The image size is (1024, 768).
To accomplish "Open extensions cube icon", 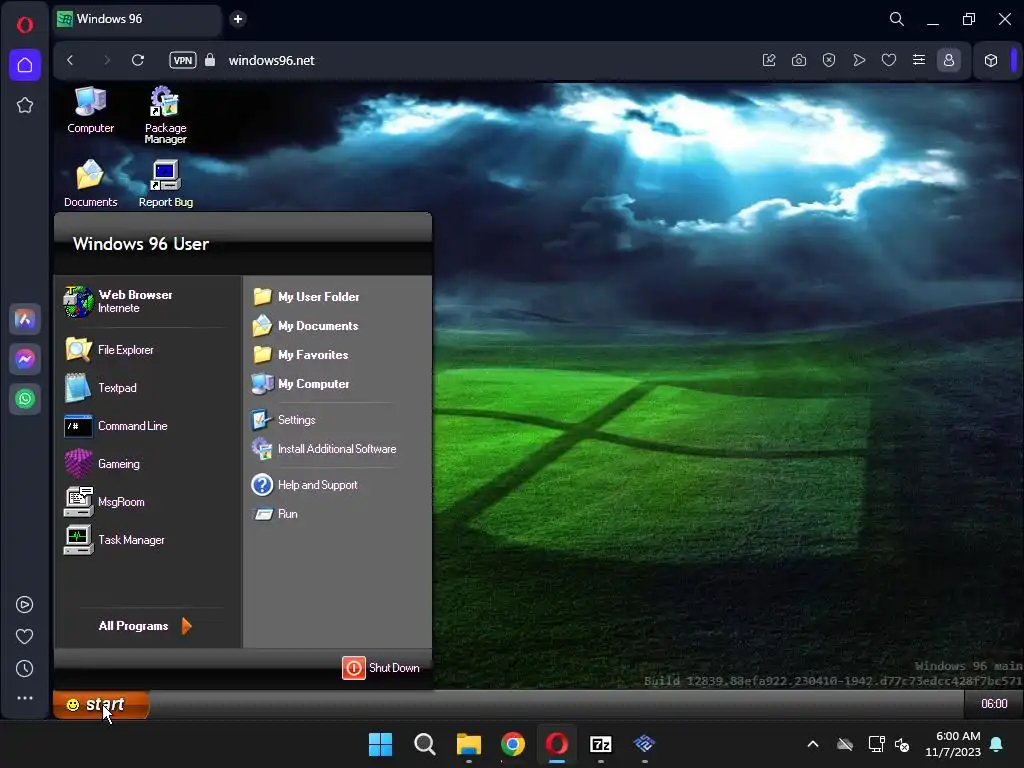I will click(991, 60).
